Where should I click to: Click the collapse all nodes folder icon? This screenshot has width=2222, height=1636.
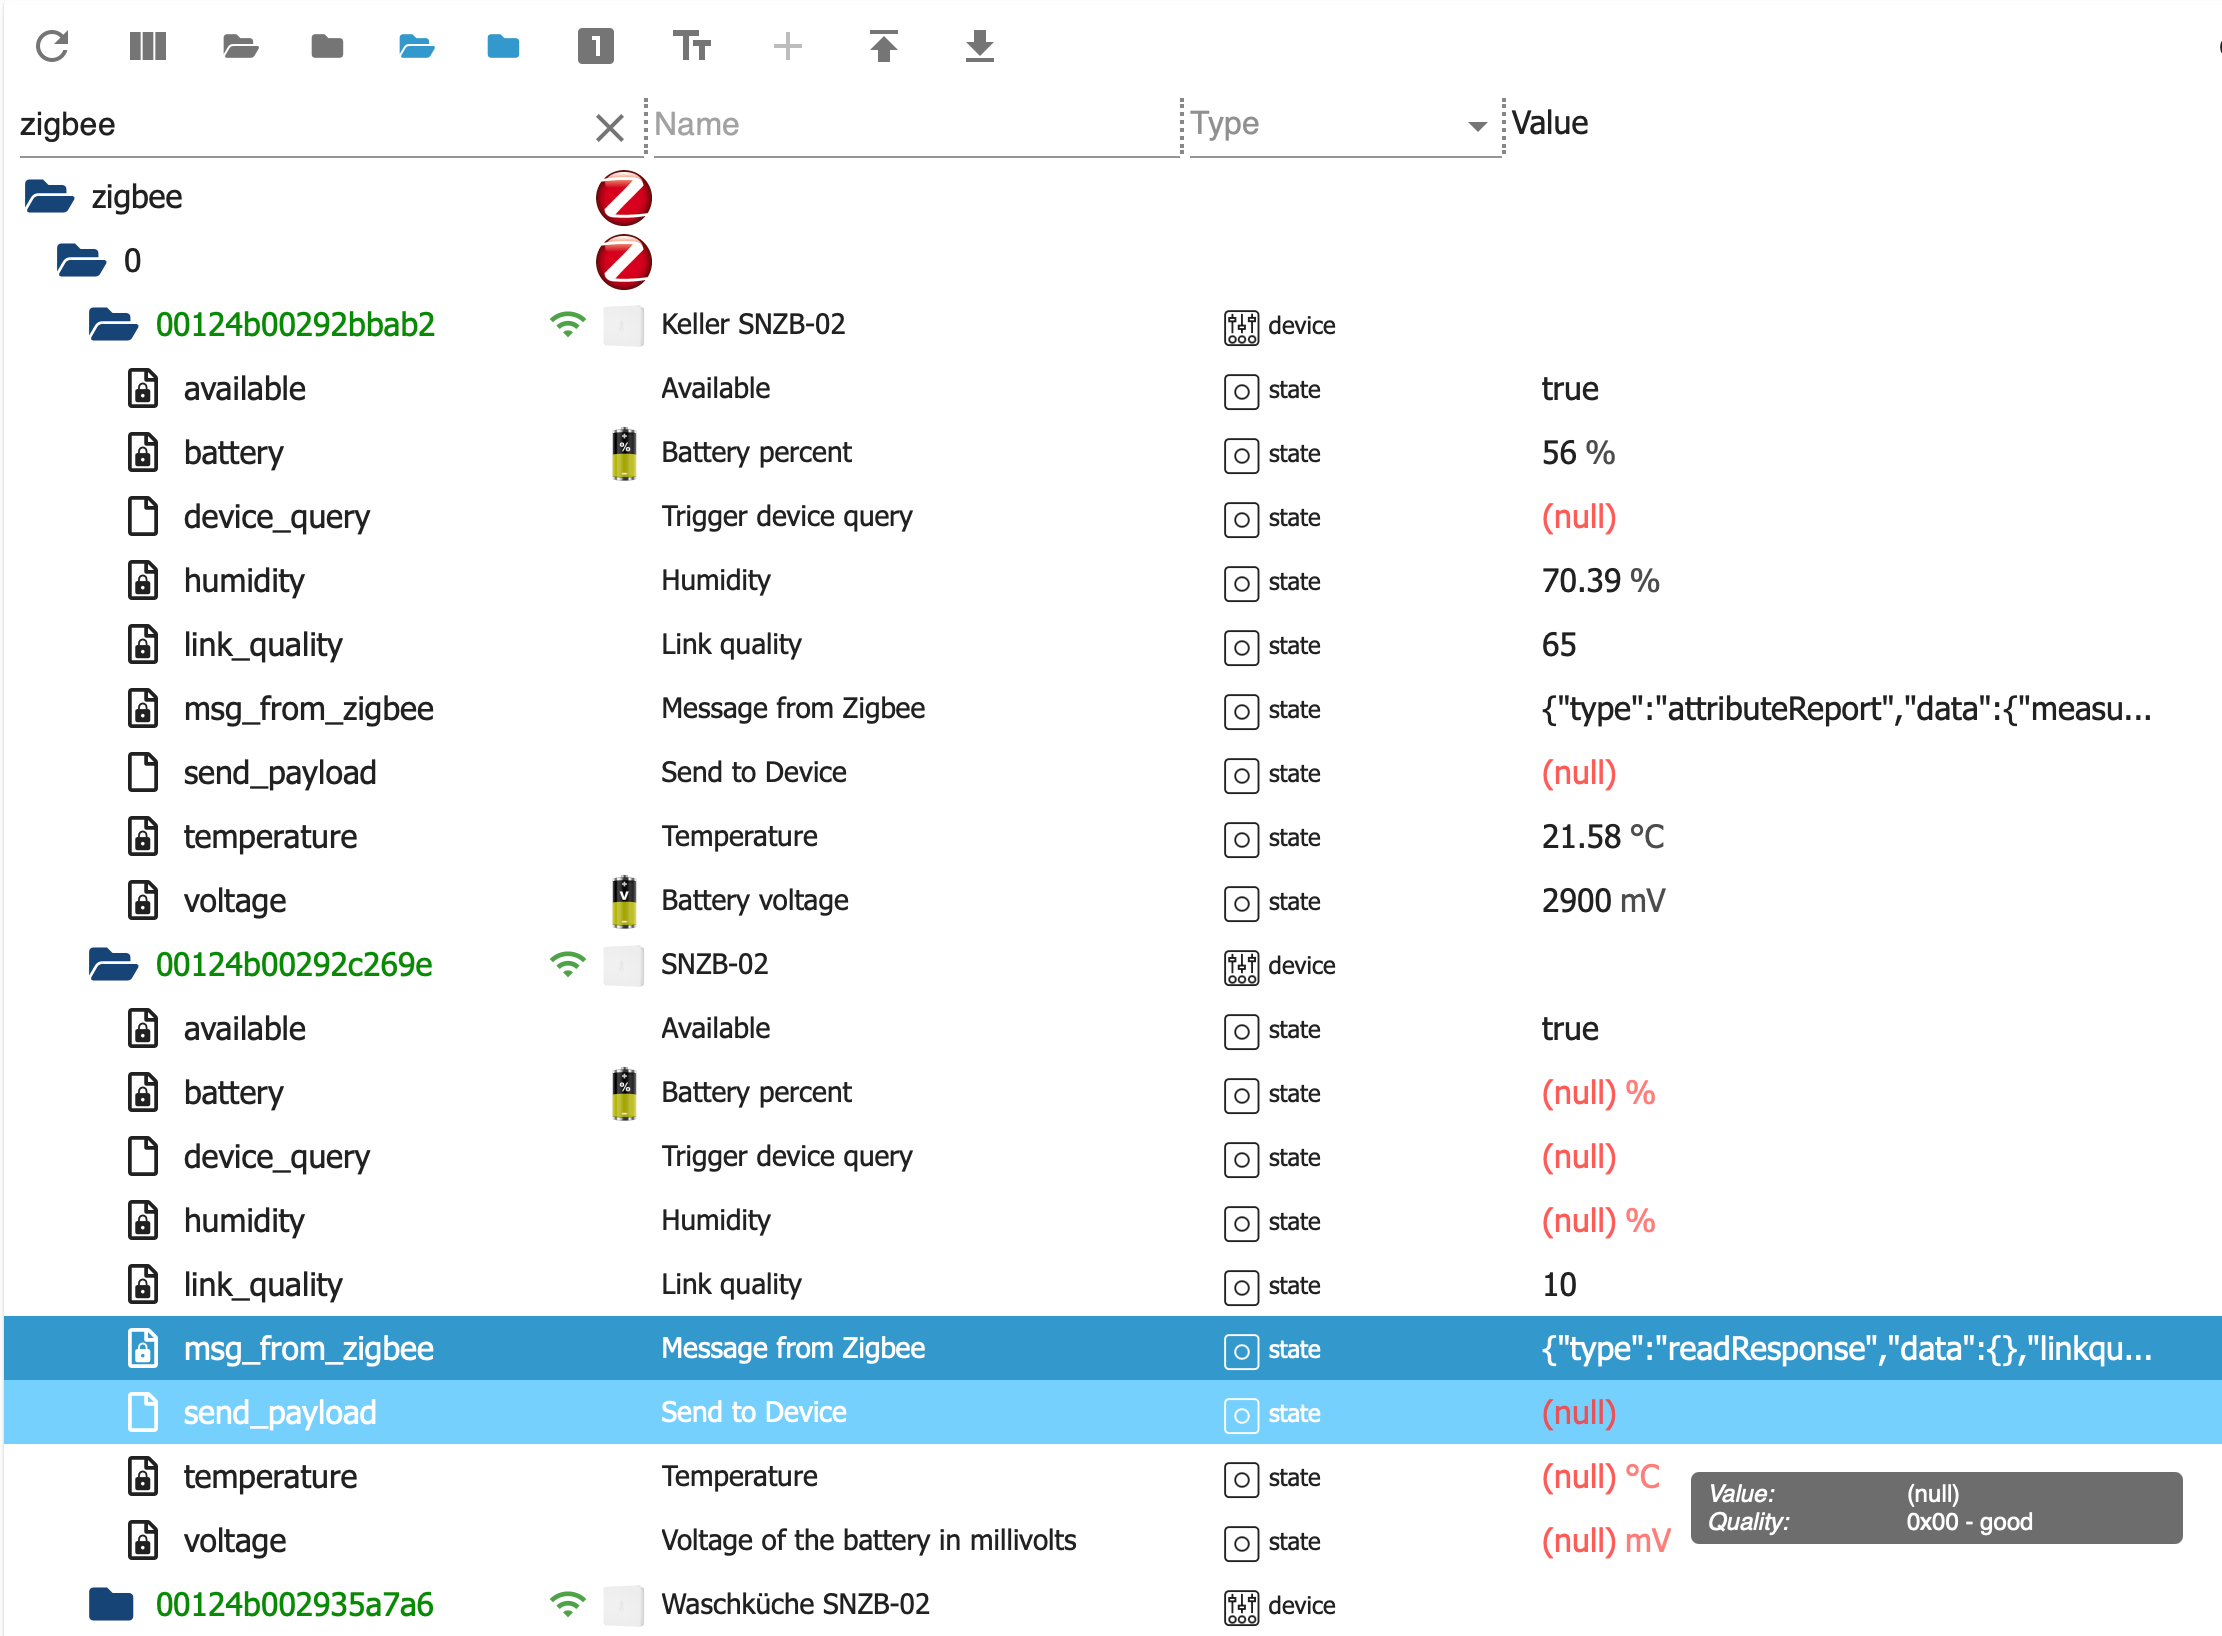click(x=327, y=46)
